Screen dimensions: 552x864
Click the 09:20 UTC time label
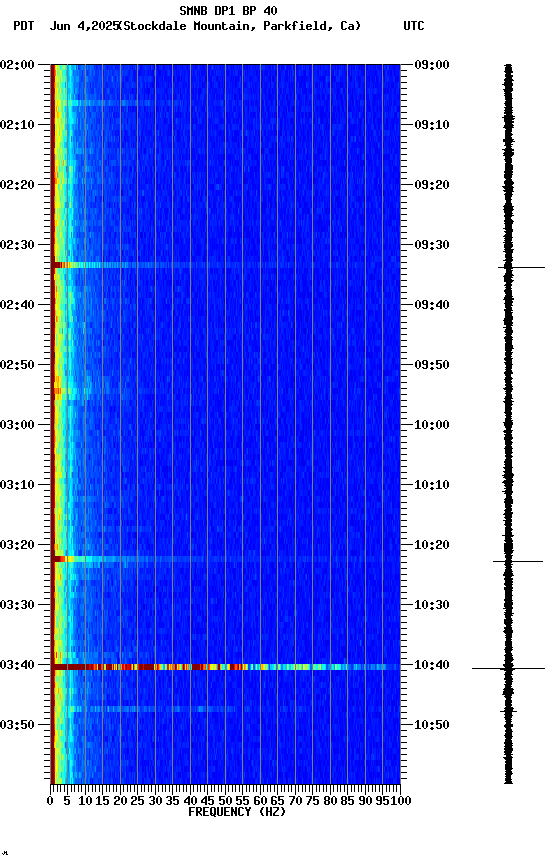432,185
